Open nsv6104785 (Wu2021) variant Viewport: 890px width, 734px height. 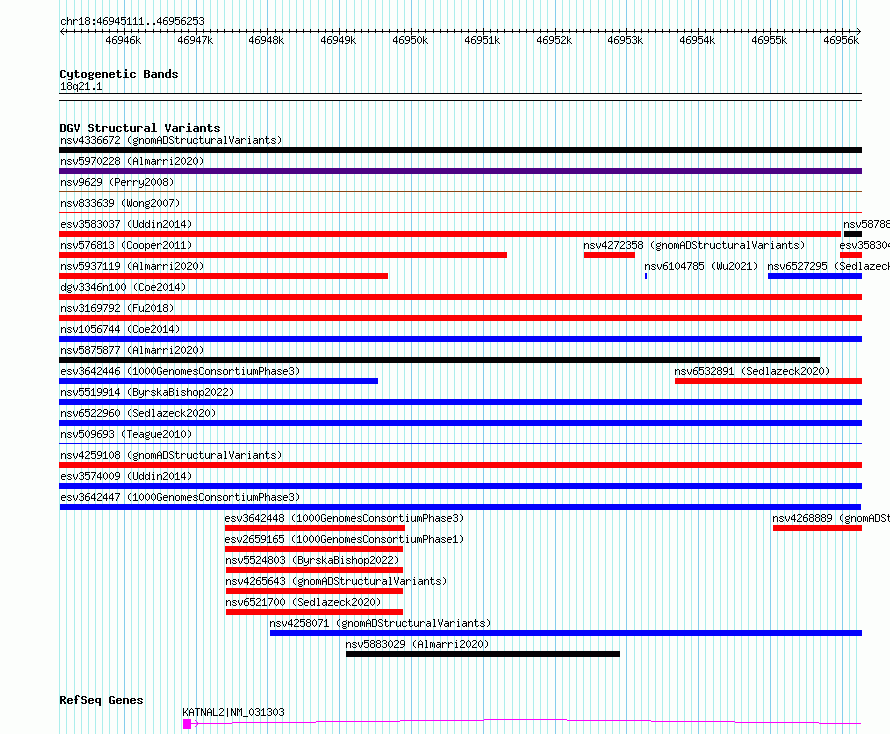[701, 266]
